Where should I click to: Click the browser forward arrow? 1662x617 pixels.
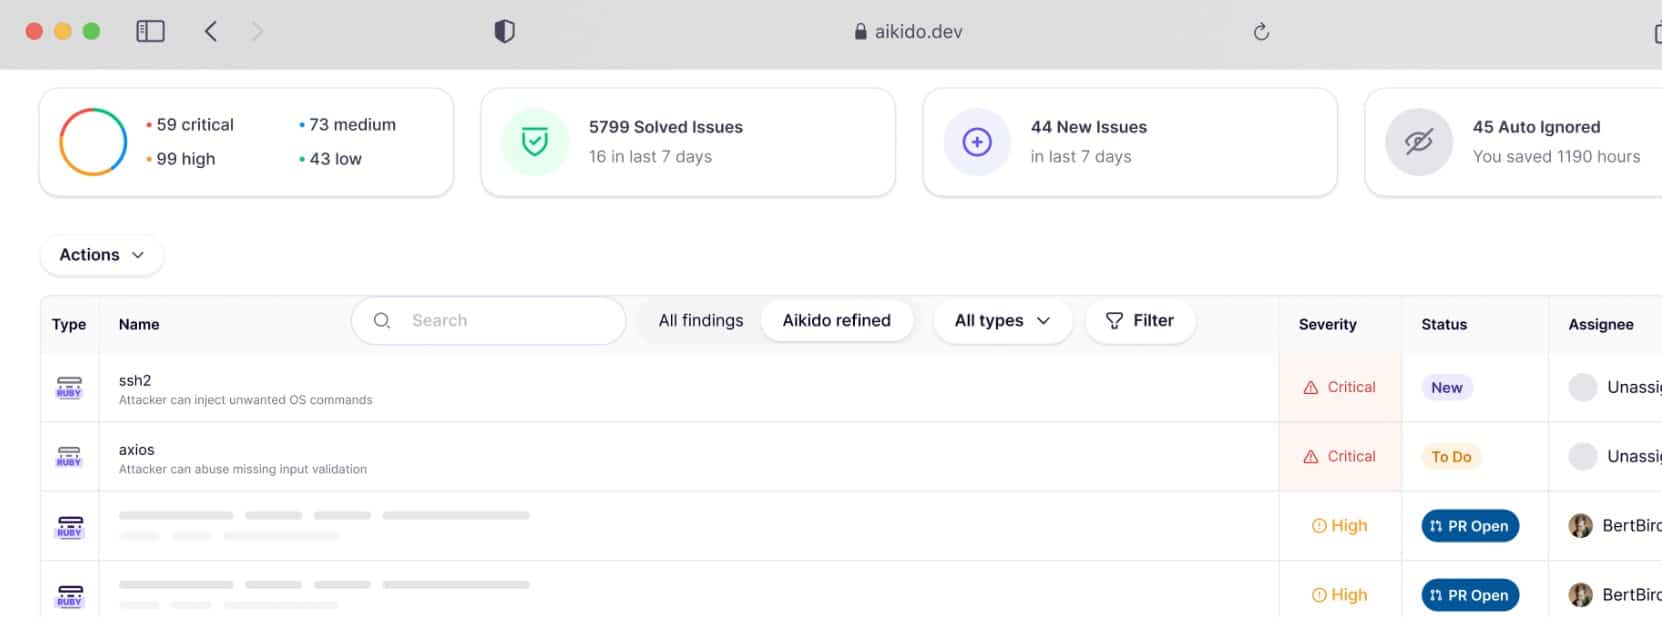[257, 31]
